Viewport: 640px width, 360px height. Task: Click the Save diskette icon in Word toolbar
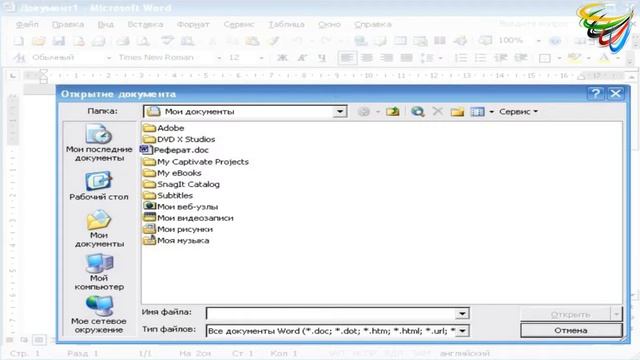click(x=58, y=40)
